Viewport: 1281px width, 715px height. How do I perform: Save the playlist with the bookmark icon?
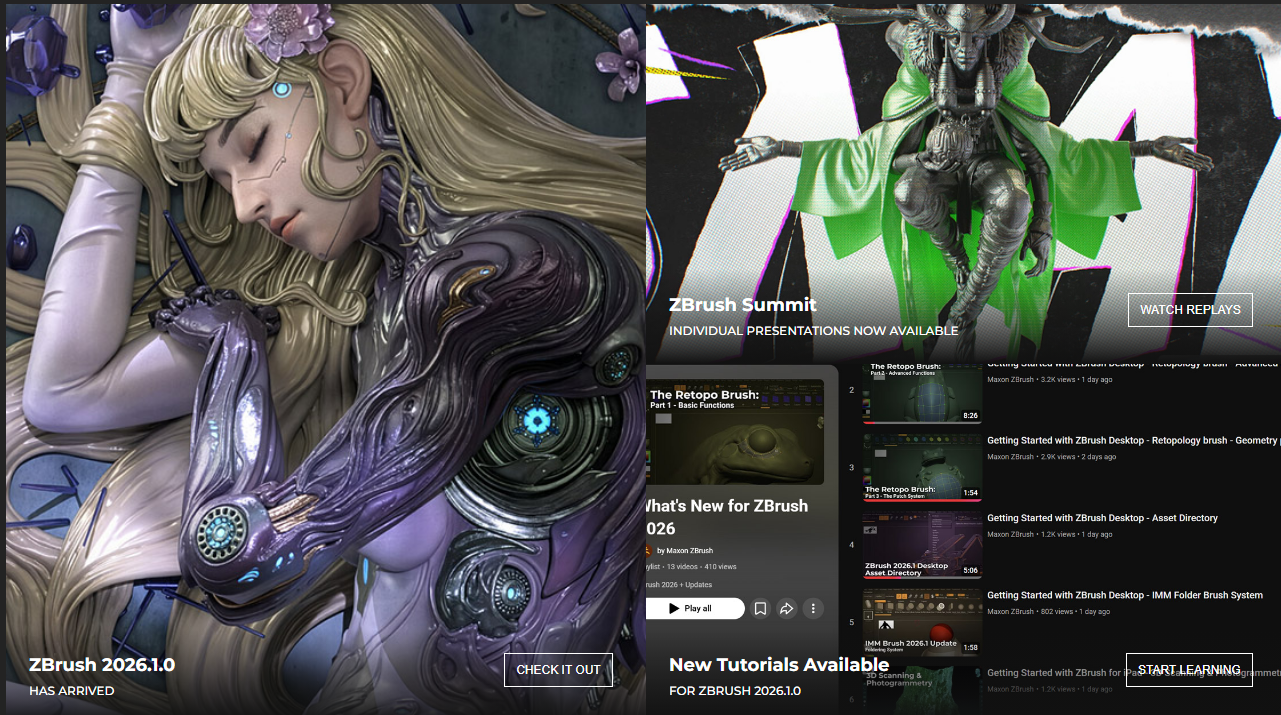760,608
